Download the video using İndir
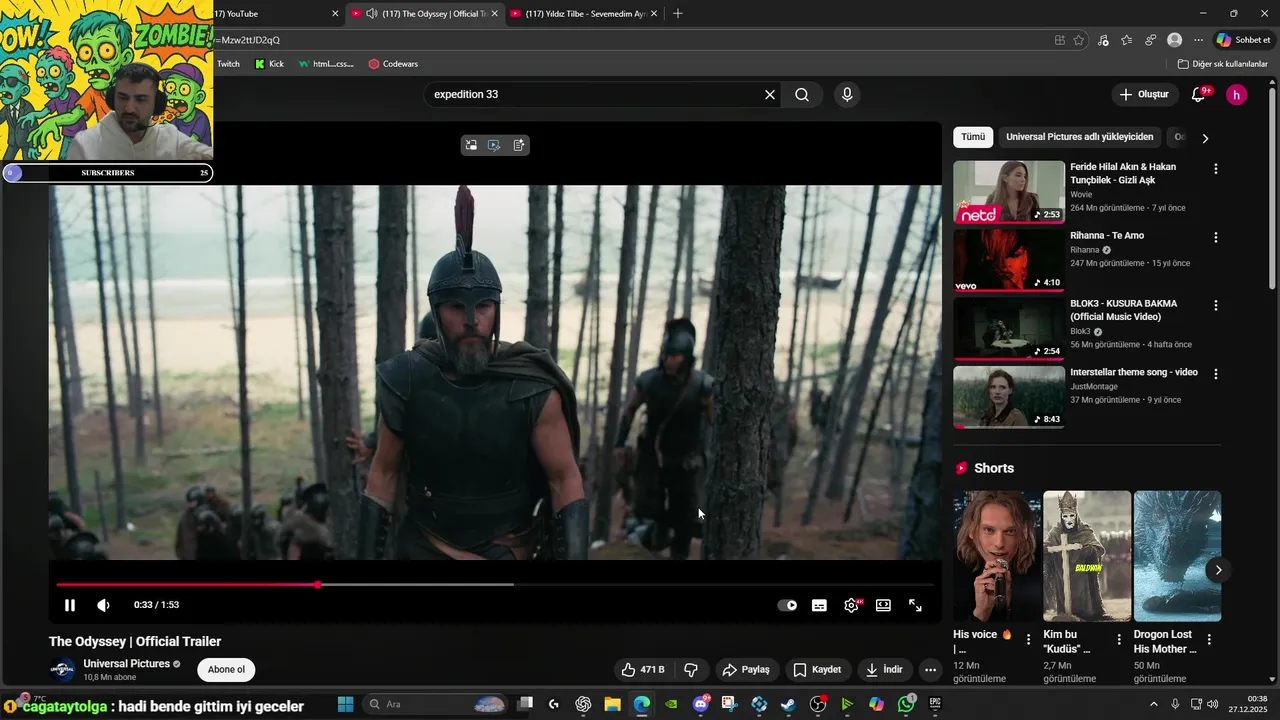Image resolution: width=1280 pixels, height=720 pixels. [x=884, y=670]
